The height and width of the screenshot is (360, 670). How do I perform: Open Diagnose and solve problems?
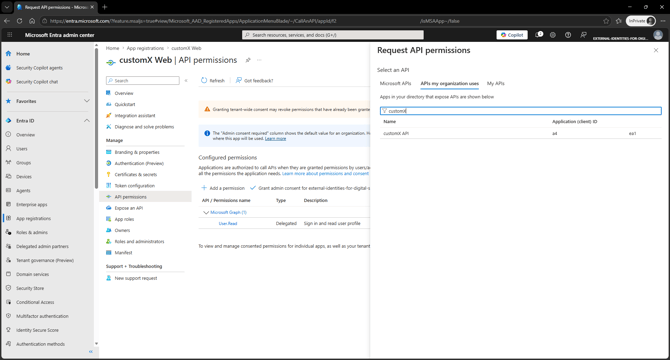click(145, 127)
